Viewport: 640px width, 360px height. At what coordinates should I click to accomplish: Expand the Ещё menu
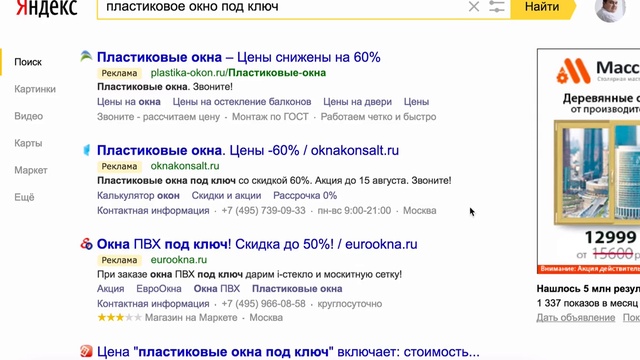tap(24, 197)
